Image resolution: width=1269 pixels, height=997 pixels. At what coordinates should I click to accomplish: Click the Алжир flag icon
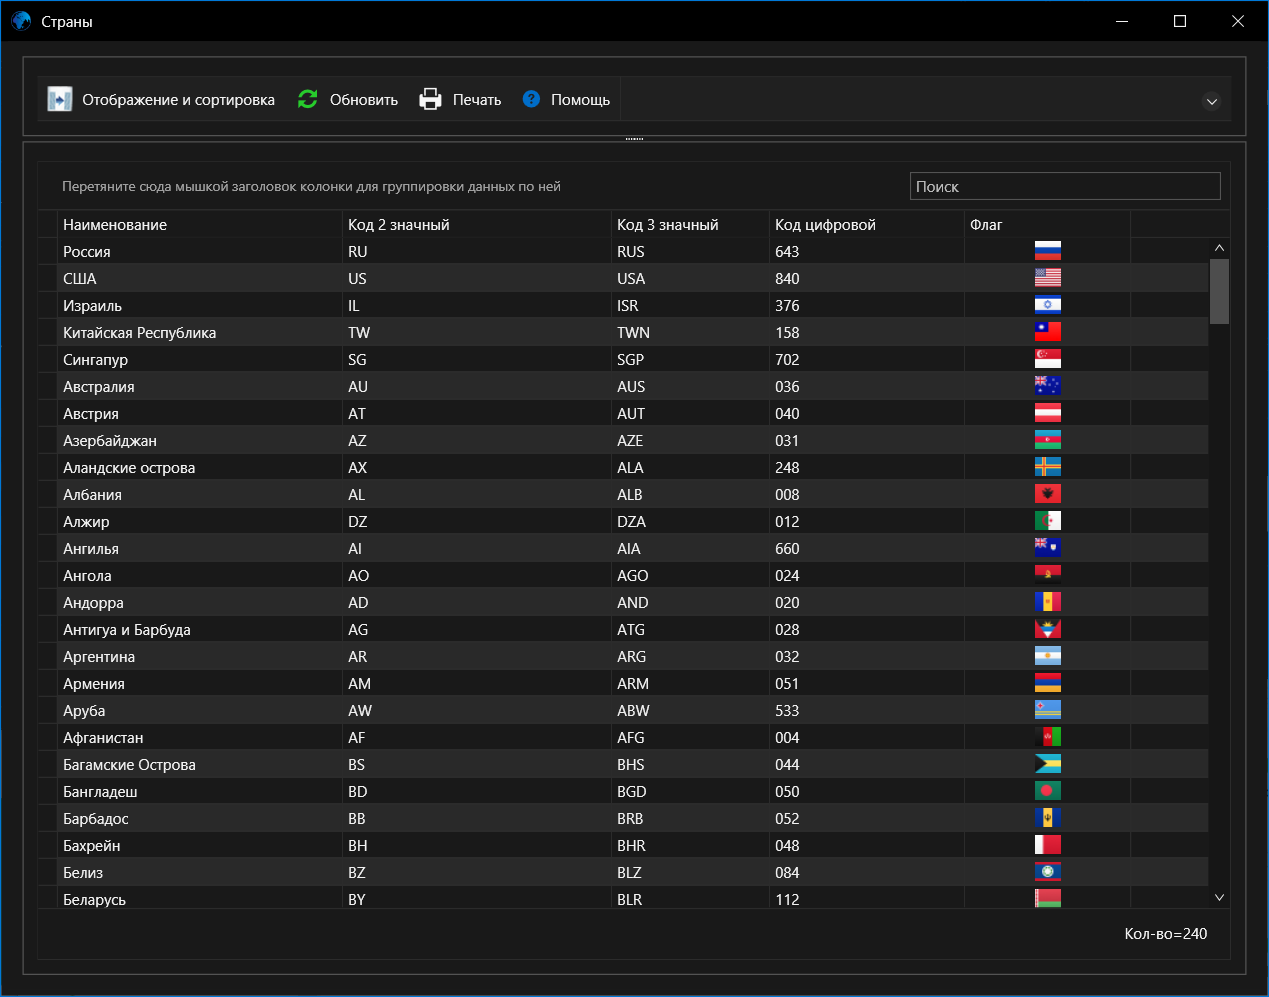point(1048,521)
